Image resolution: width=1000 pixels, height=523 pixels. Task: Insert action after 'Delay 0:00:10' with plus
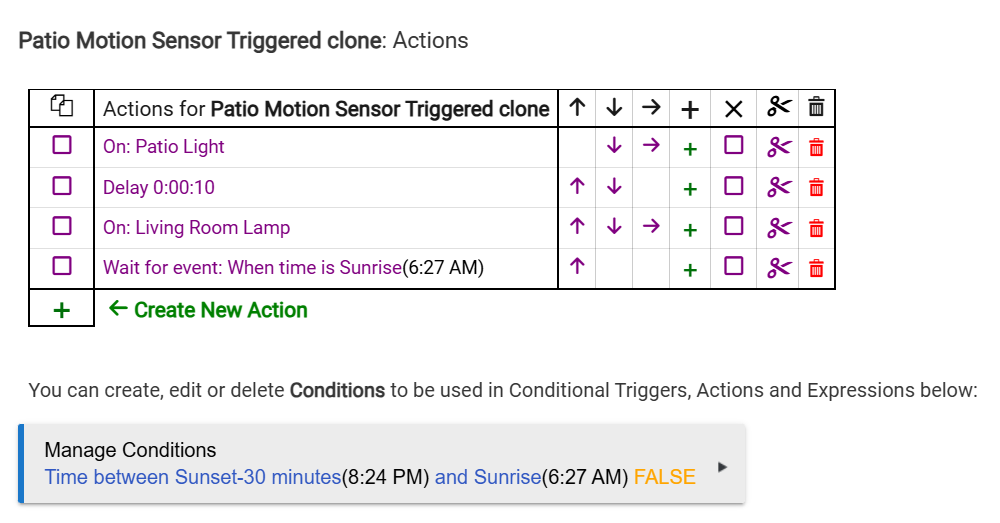(x=689, y=188)
